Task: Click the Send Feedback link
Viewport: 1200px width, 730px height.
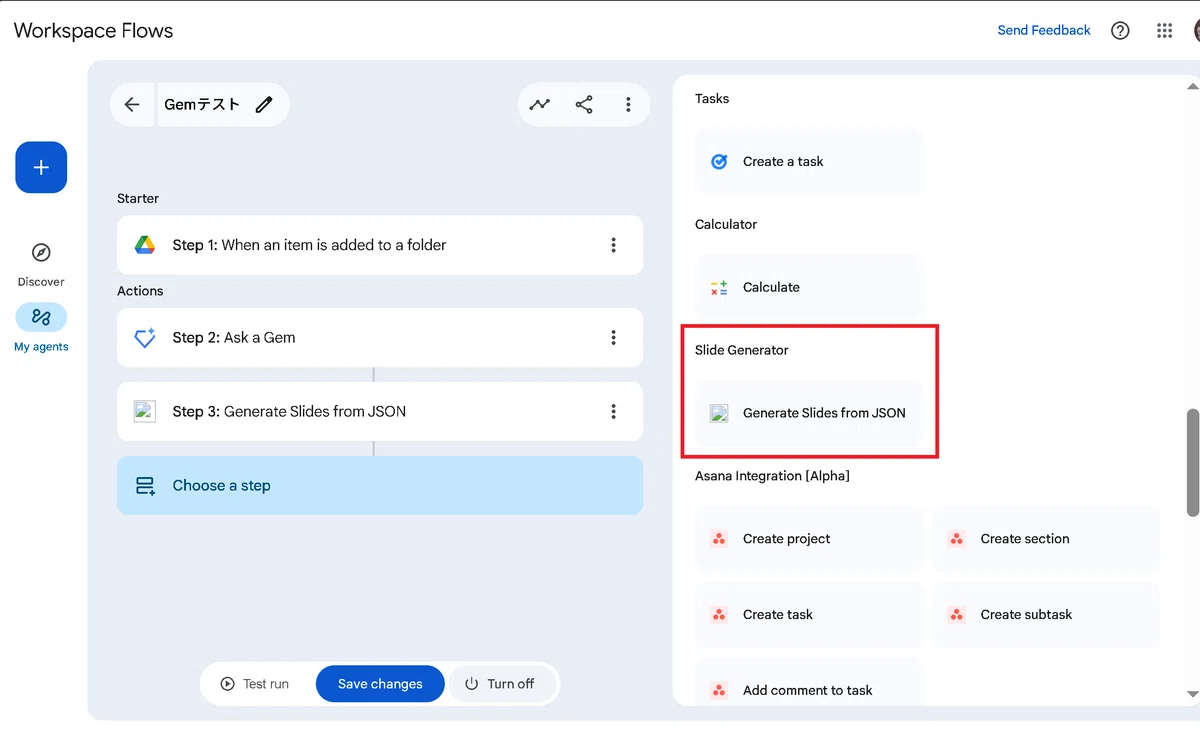Action: 1044,30
